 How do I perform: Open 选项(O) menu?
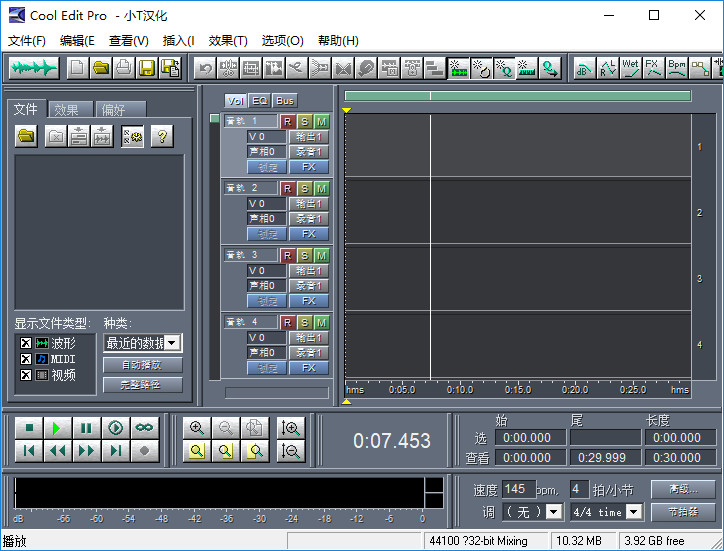point(282,41)
